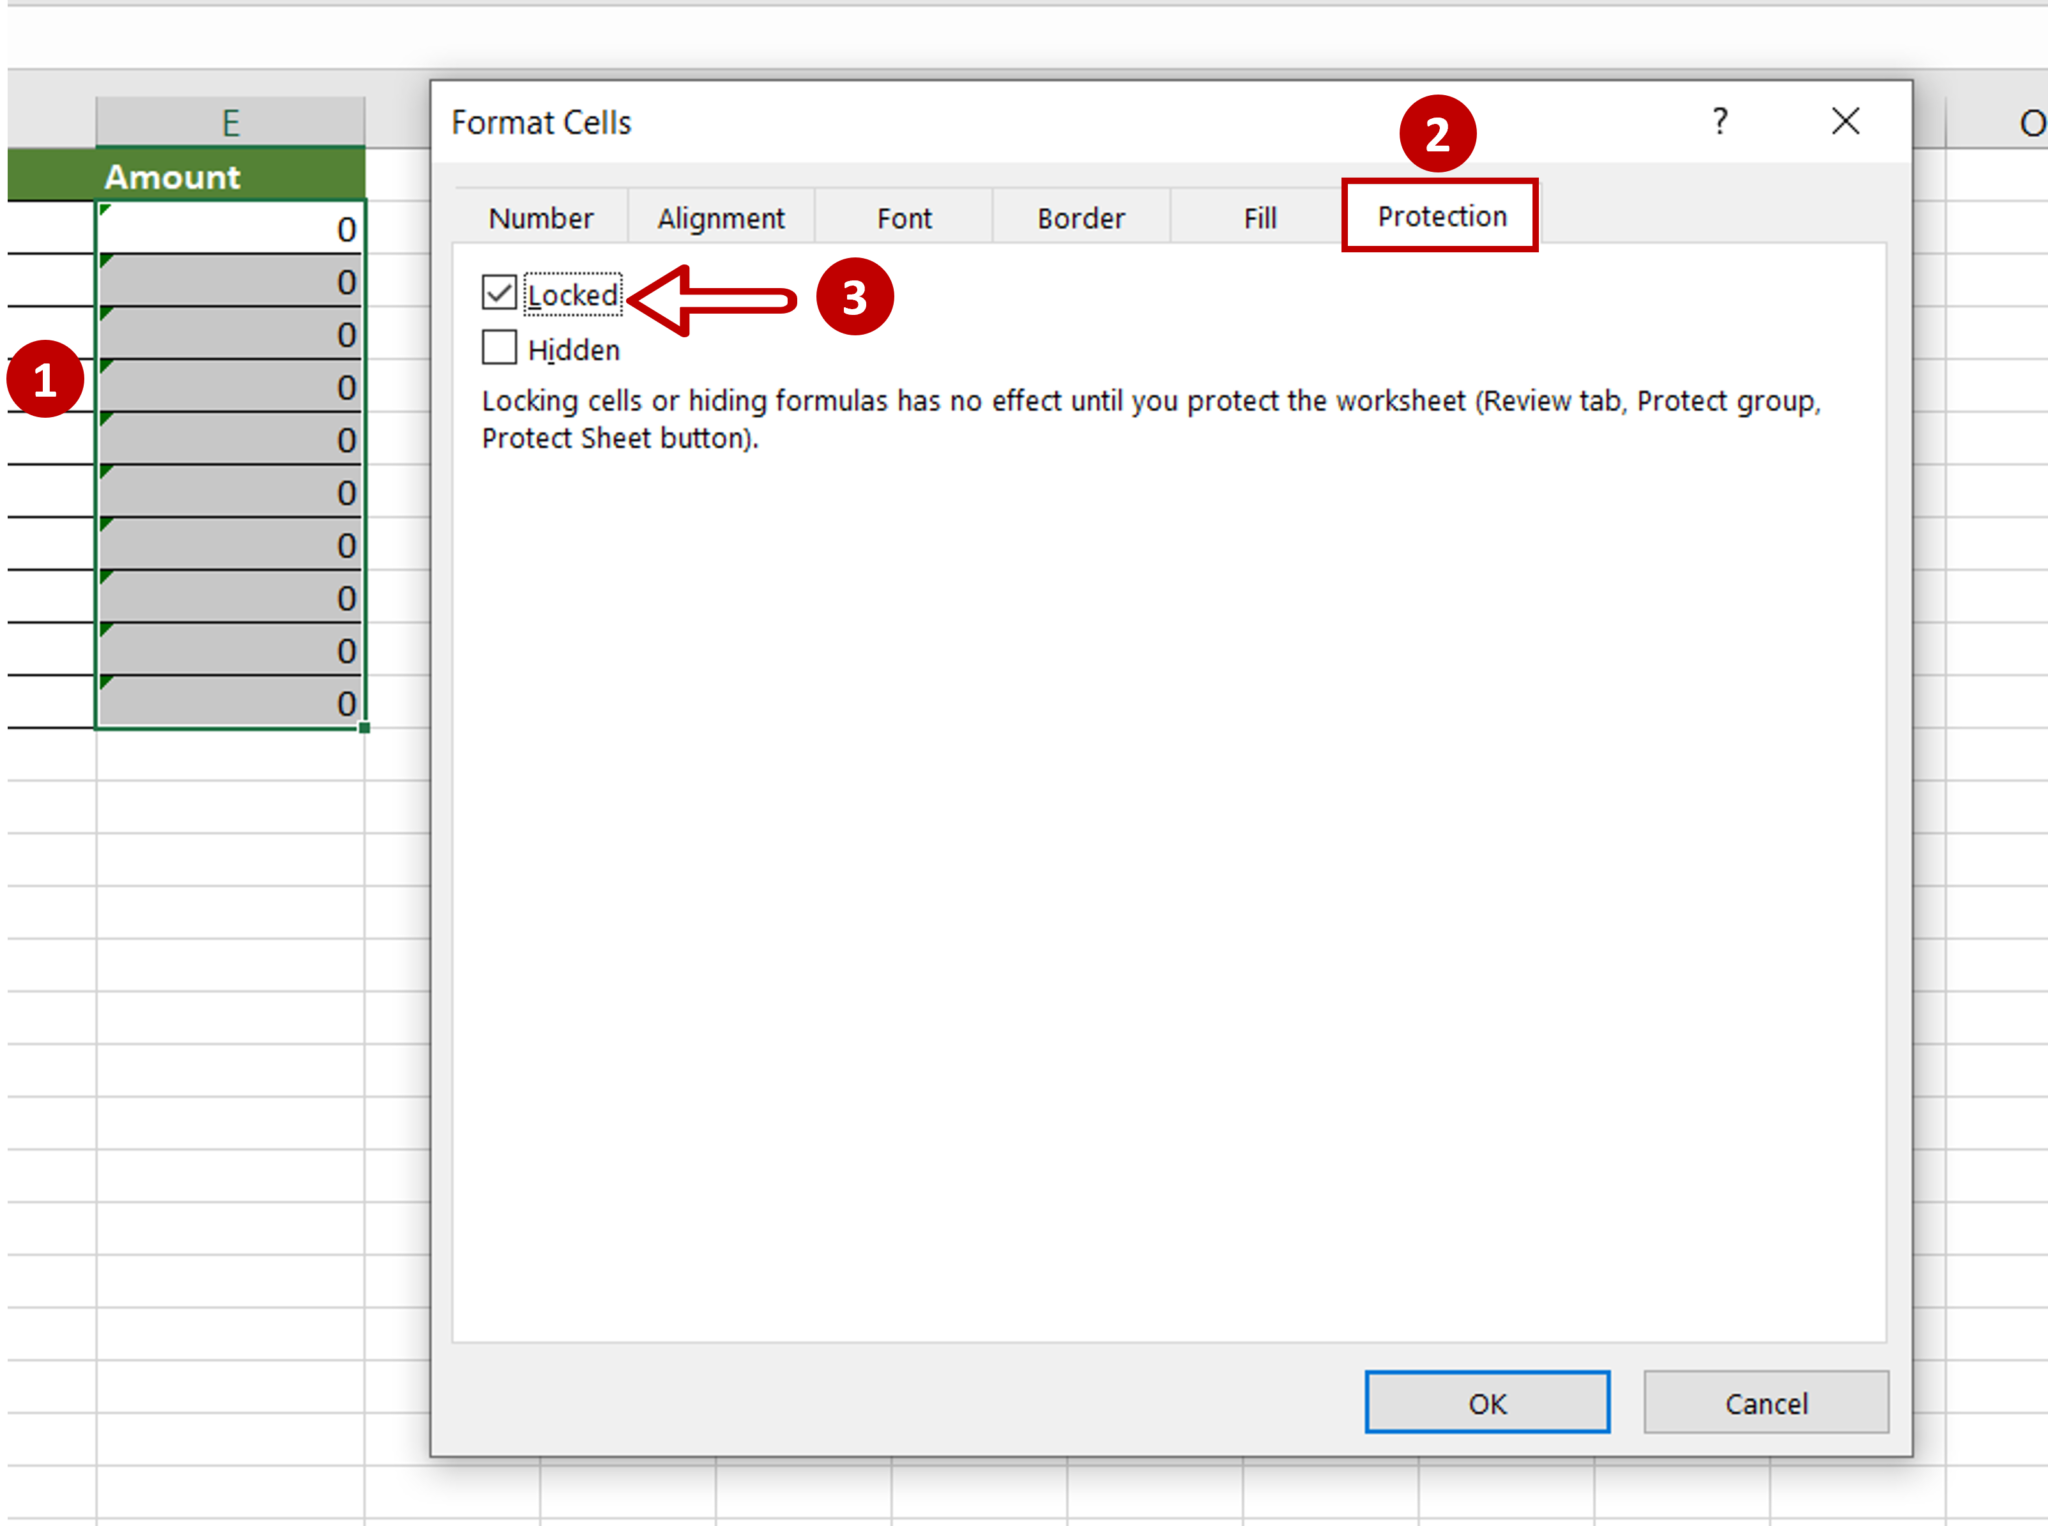Select the Font tab
This screenshot has width=2048, height=1526.
(x=904, y=217)
